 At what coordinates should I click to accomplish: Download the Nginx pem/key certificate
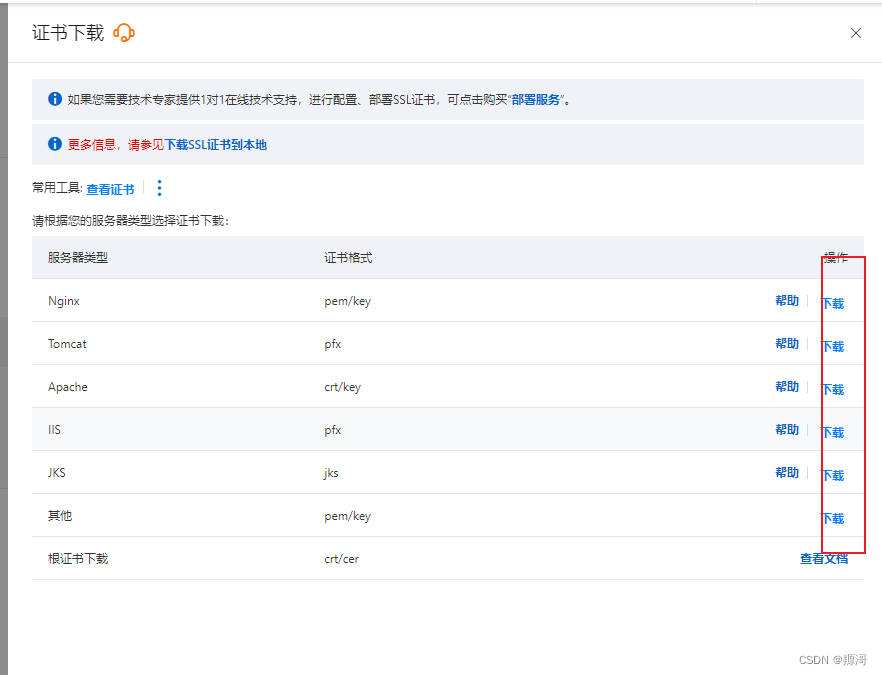834,303
